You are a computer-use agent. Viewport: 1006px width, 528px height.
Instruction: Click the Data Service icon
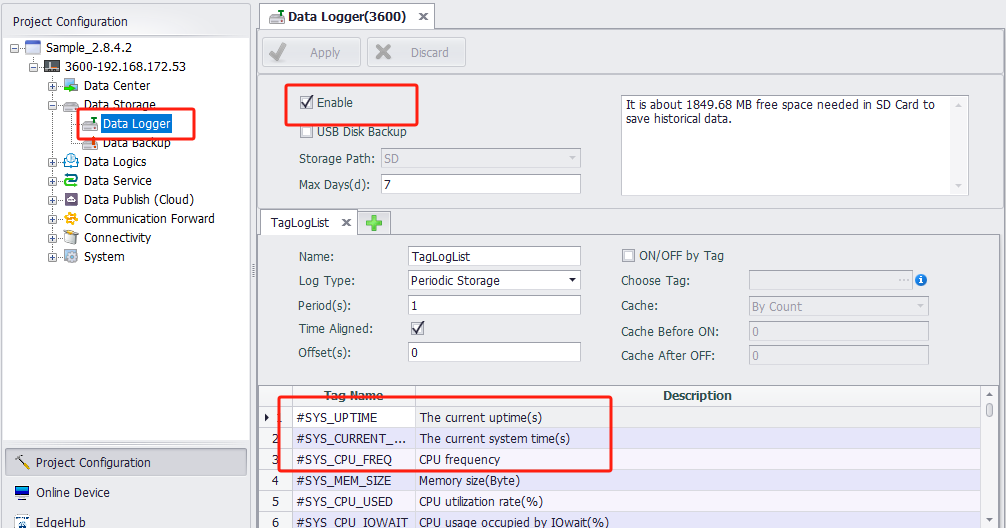point(71,181)
